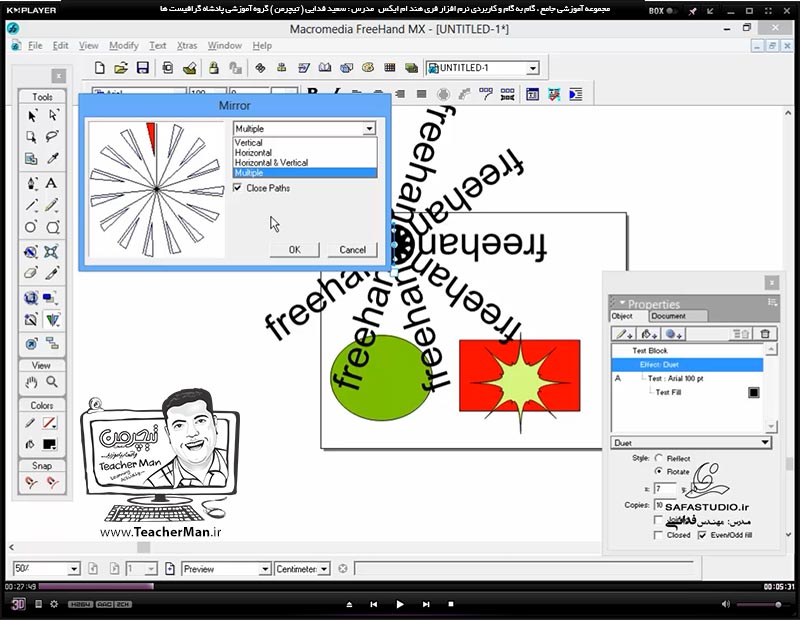The width and height of the screenshot is (800, 621).
Task: Open the page number dropdown
Action: pyautogui.click(x=151, y=568)
